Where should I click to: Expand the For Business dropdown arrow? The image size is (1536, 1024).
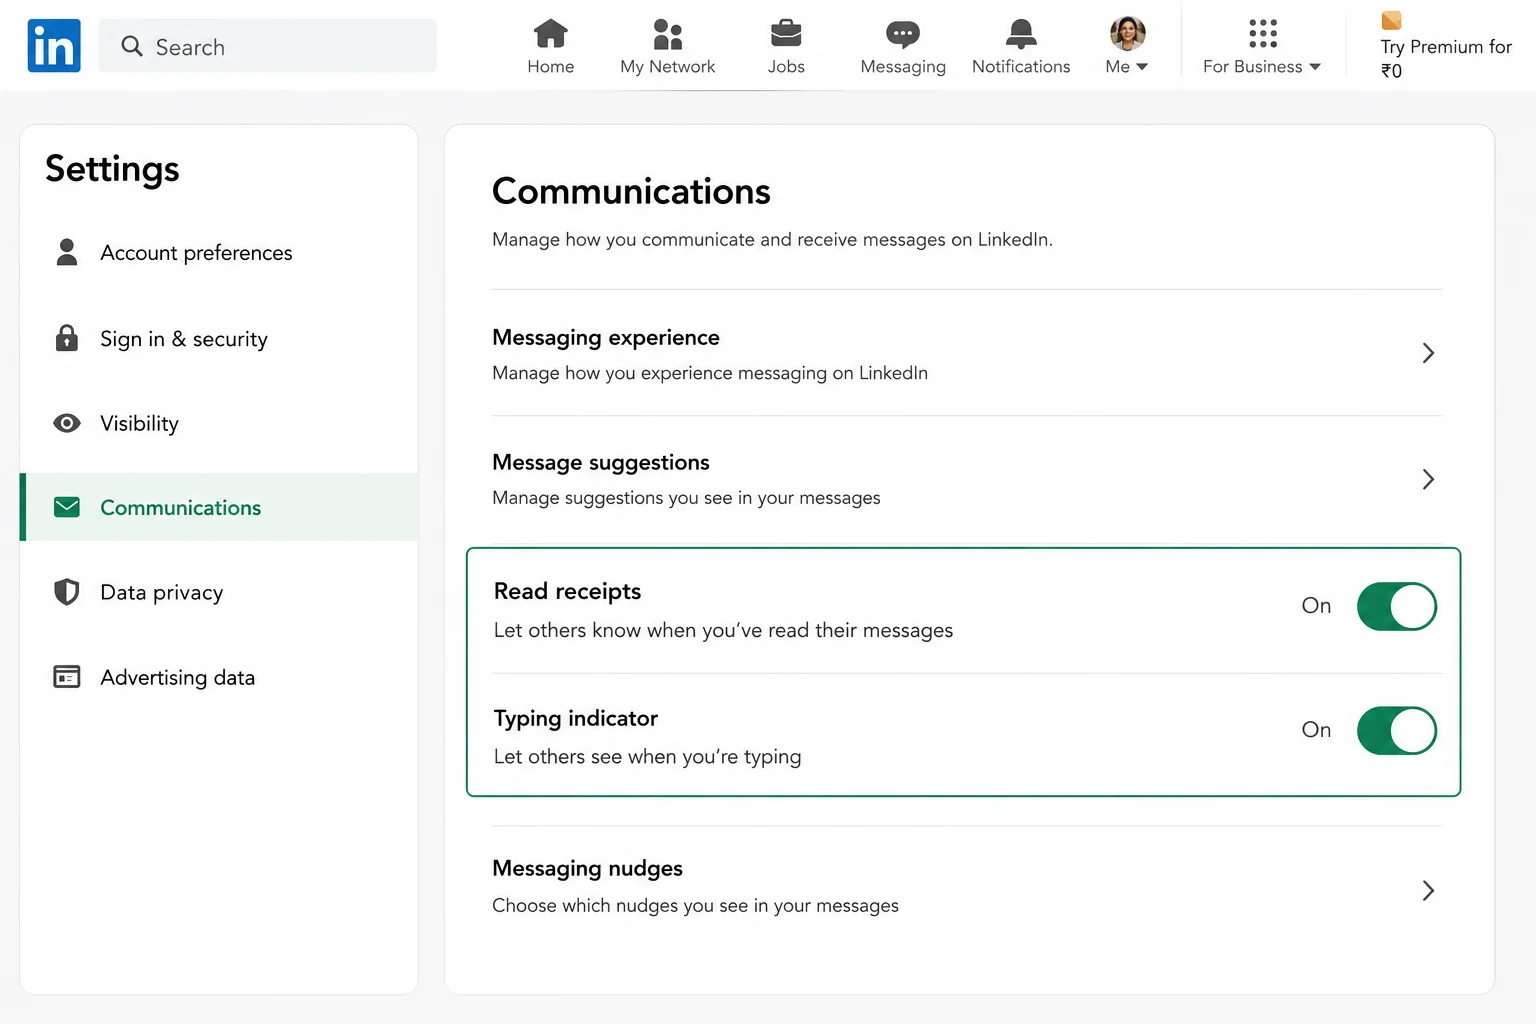coord(1315,67)
